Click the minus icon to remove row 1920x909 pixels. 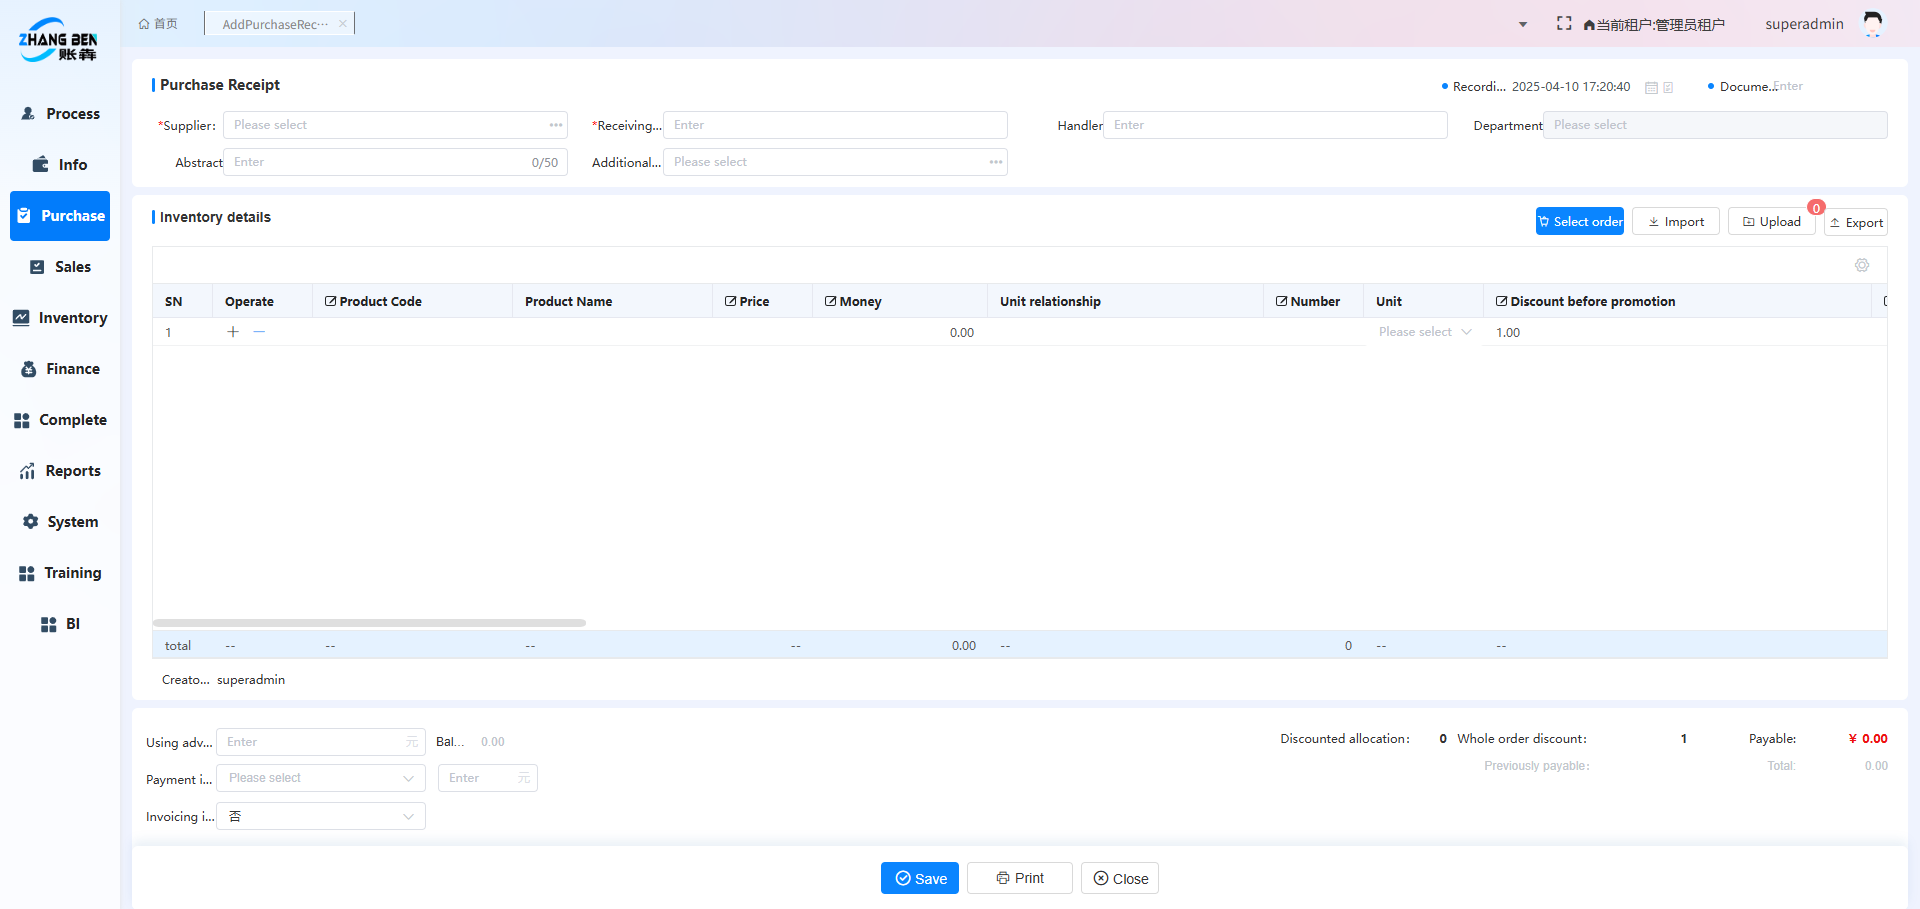[259, 332]
